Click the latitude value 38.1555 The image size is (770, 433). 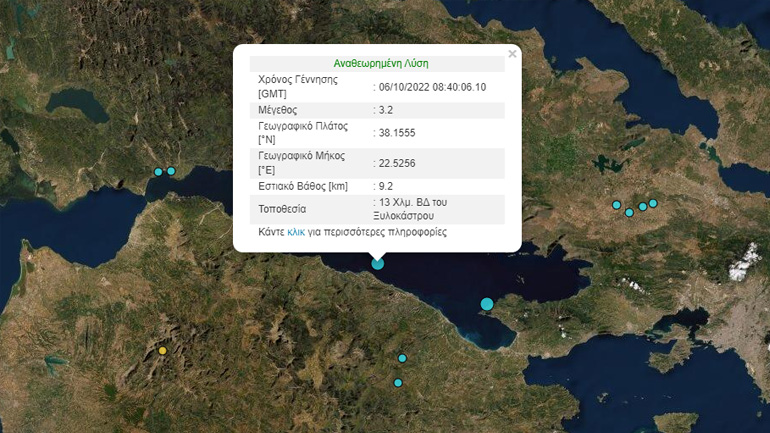point(397,133)
